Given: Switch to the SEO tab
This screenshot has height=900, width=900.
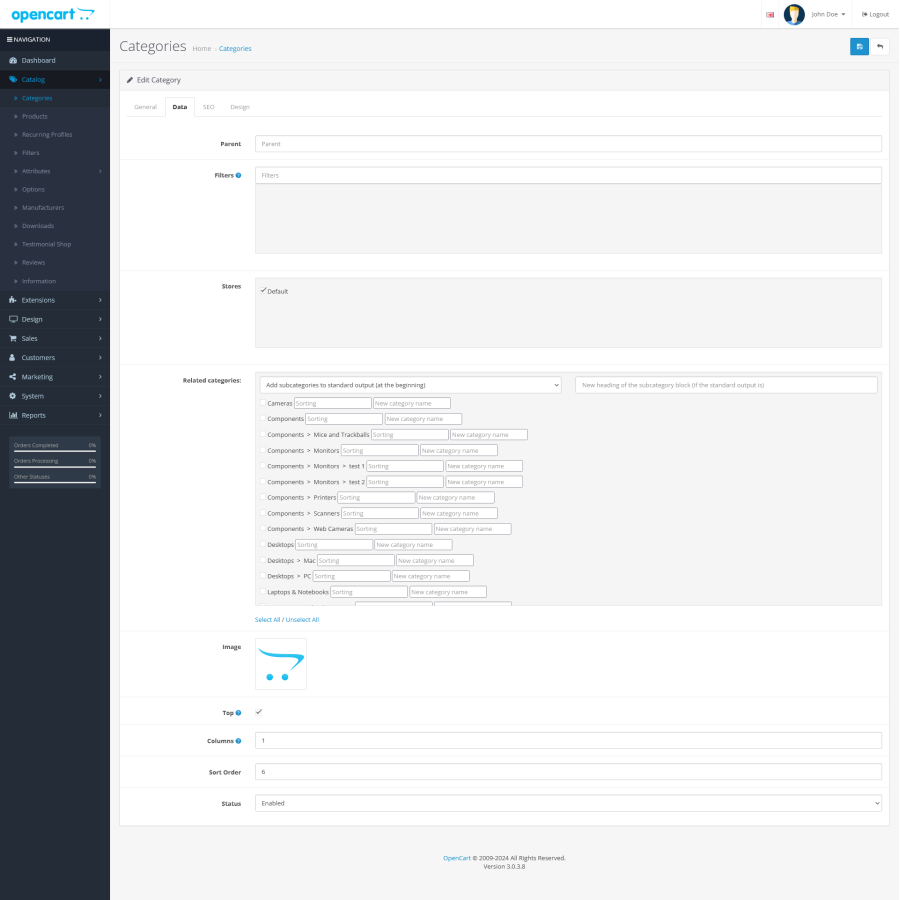Looking at the screenshot, I should click(x=208, y=107).
